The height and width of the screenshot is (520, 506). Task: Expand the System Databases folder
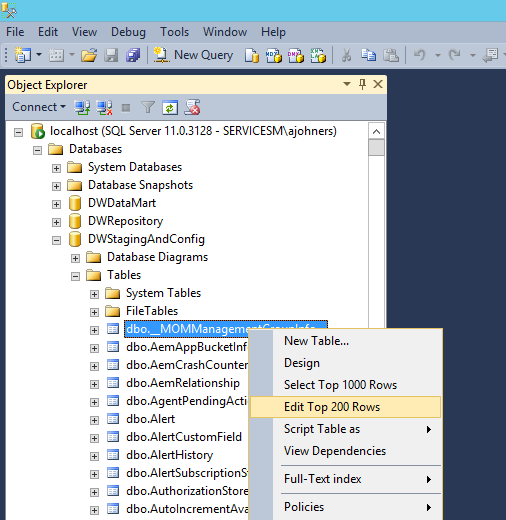point(56,168)
